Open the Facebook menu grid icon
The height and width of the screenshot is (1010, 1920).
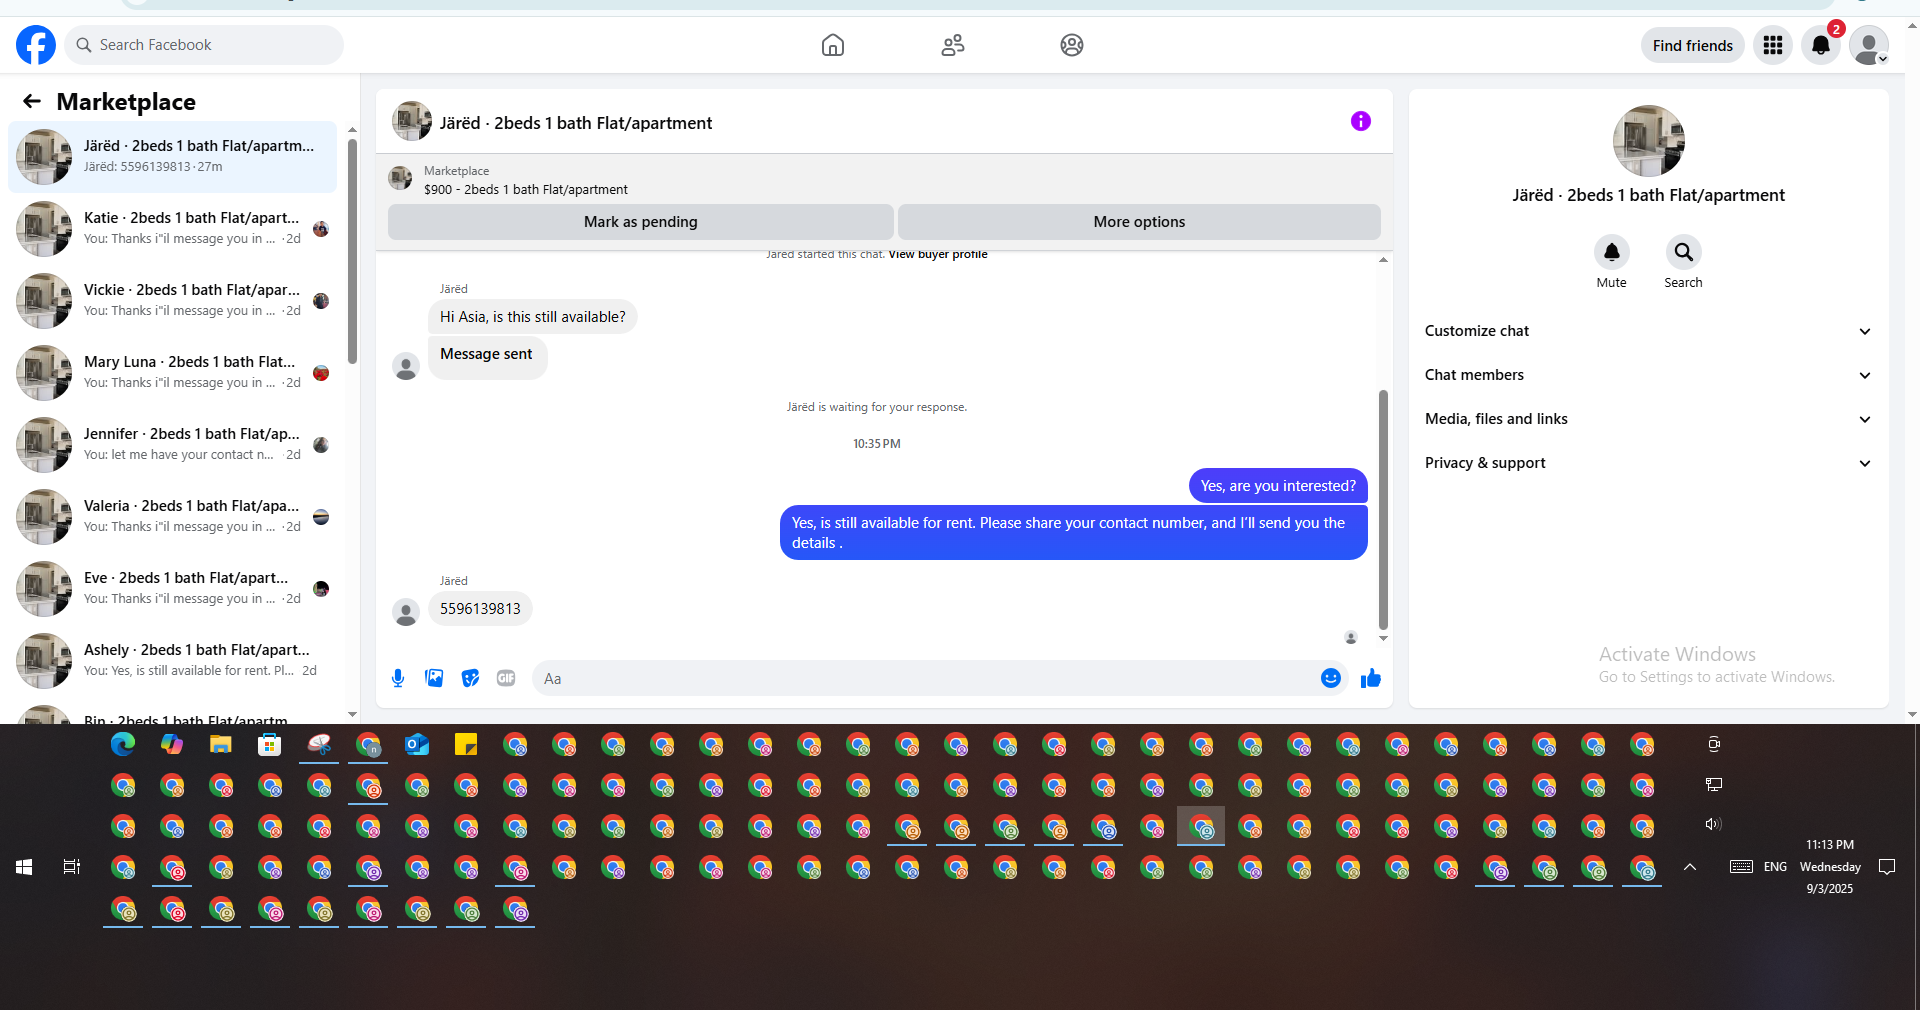pyautogui.click(x=1773, y=45)
